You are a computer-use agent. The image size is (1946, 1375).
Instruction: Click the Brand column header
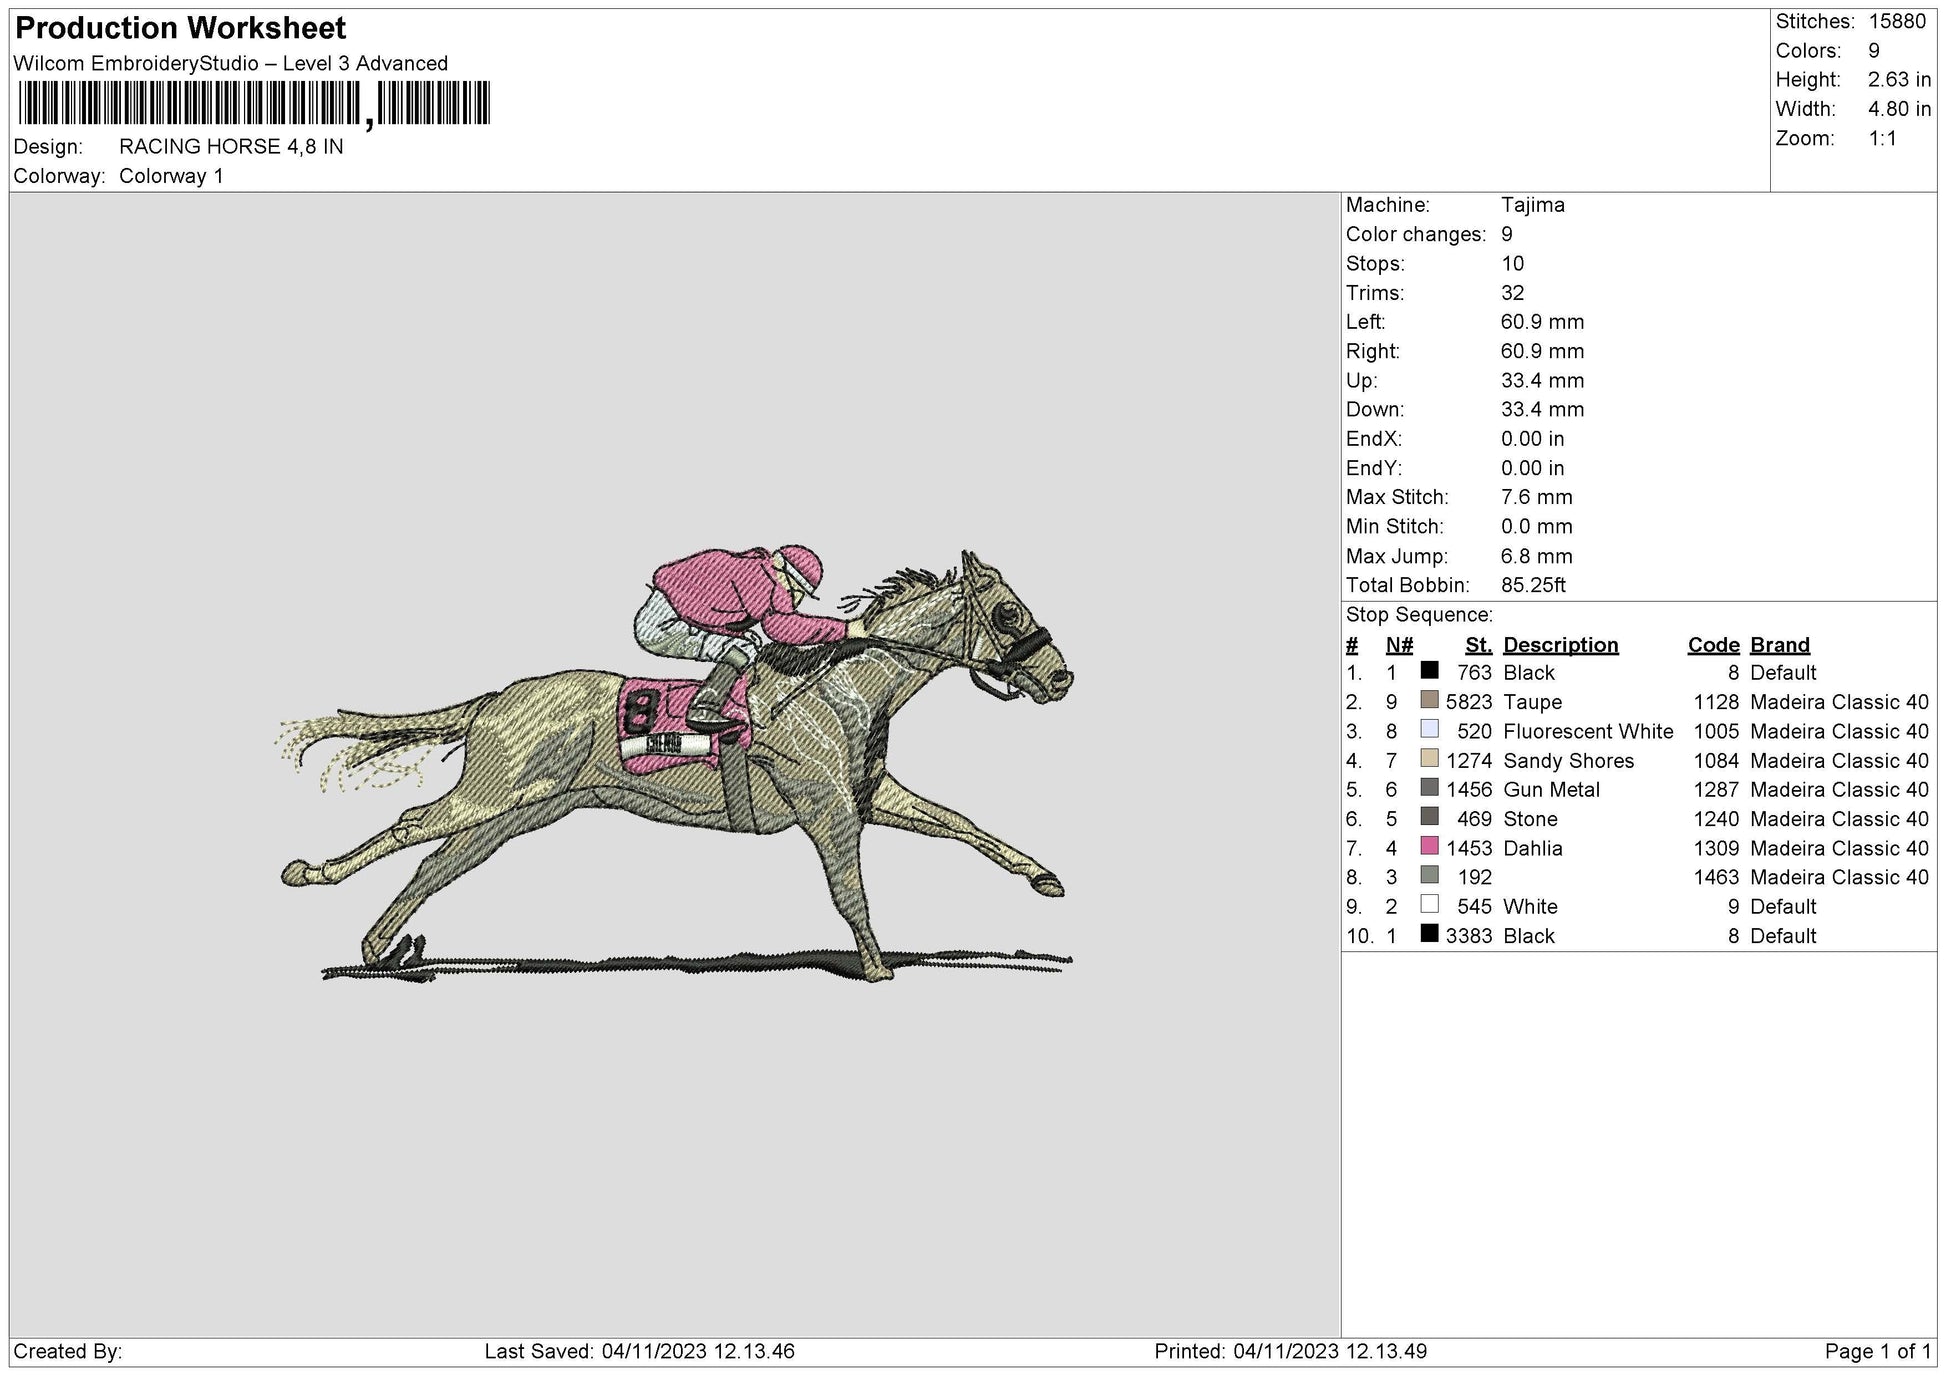click(x=1779, y=645)
